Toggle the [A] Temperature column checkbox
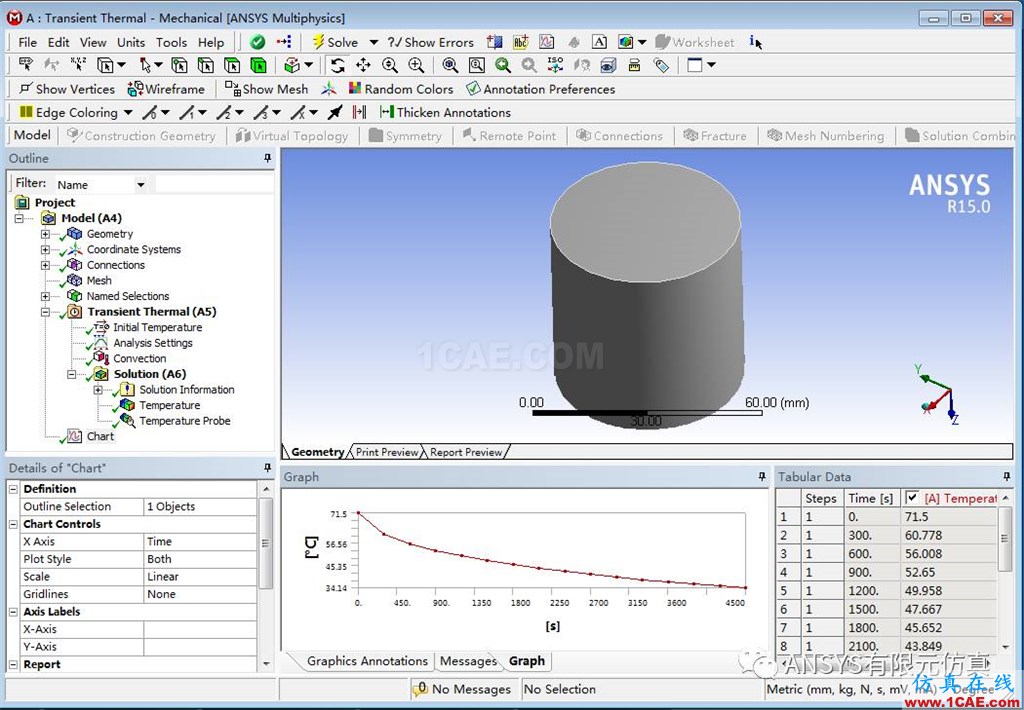 [912, 498]
